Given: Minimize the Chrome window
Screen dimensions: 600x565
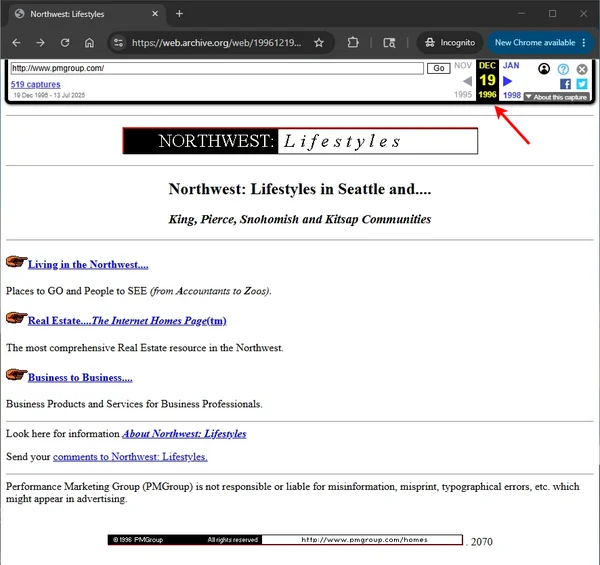Looking at the screenshot, I should [x=521, y=14].
